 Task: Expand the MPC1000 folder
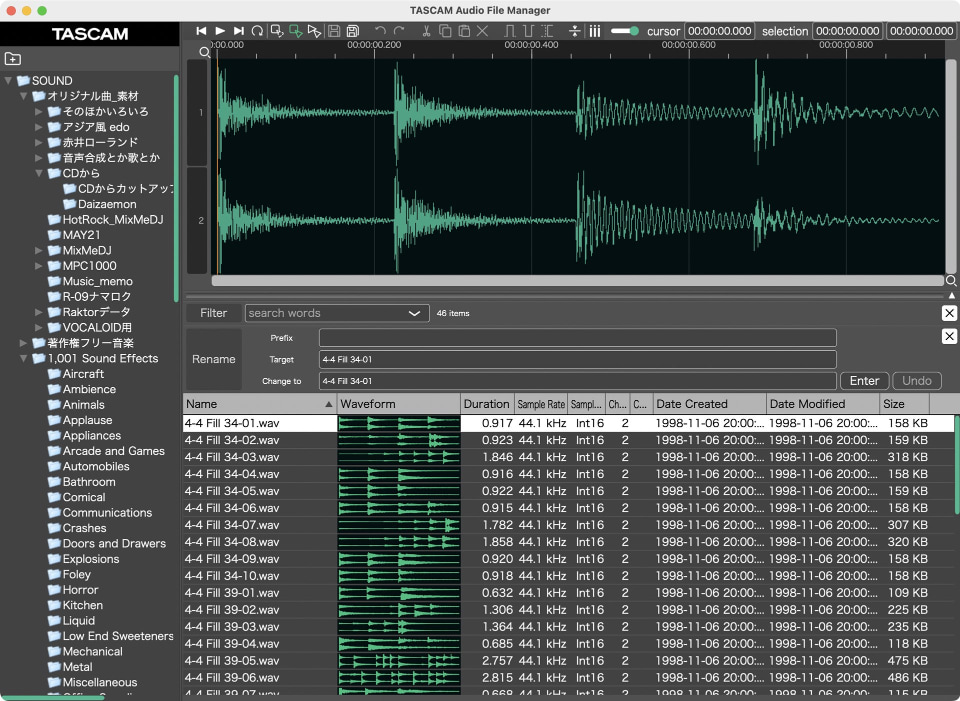point(40,266)
